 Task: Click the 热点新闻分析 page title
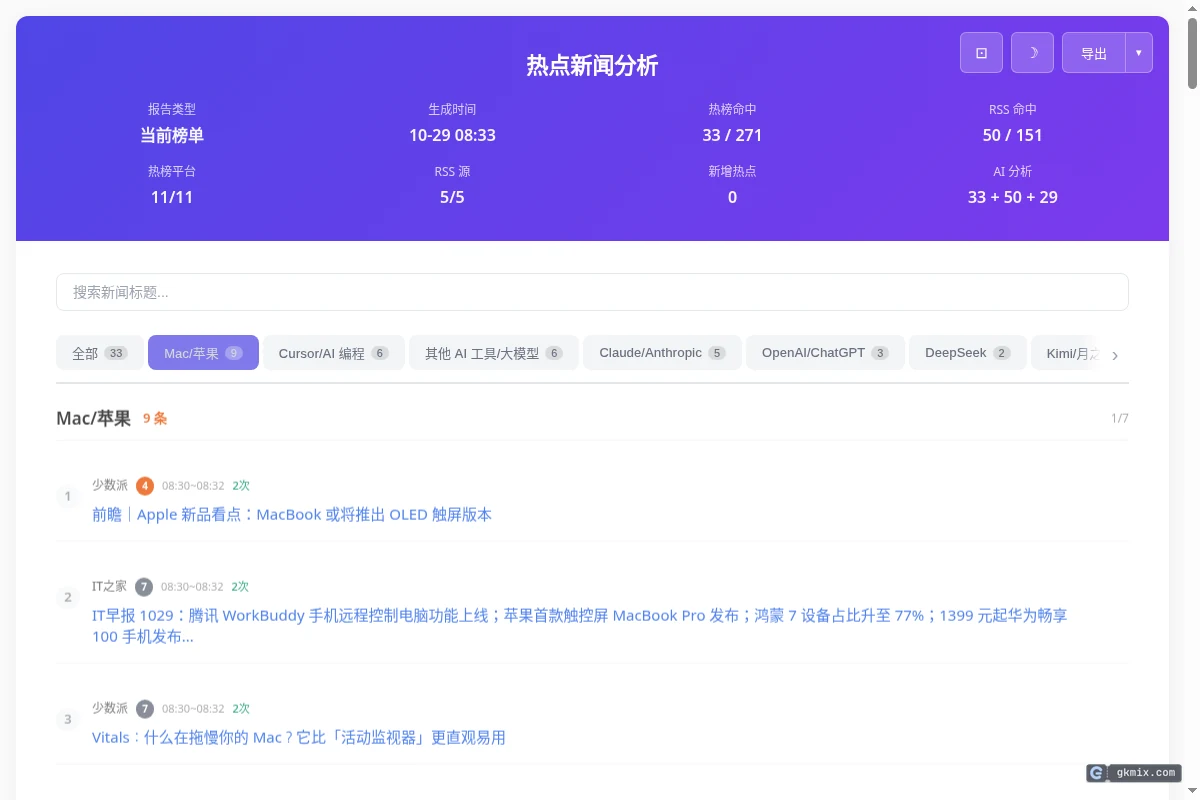[592, 65]
